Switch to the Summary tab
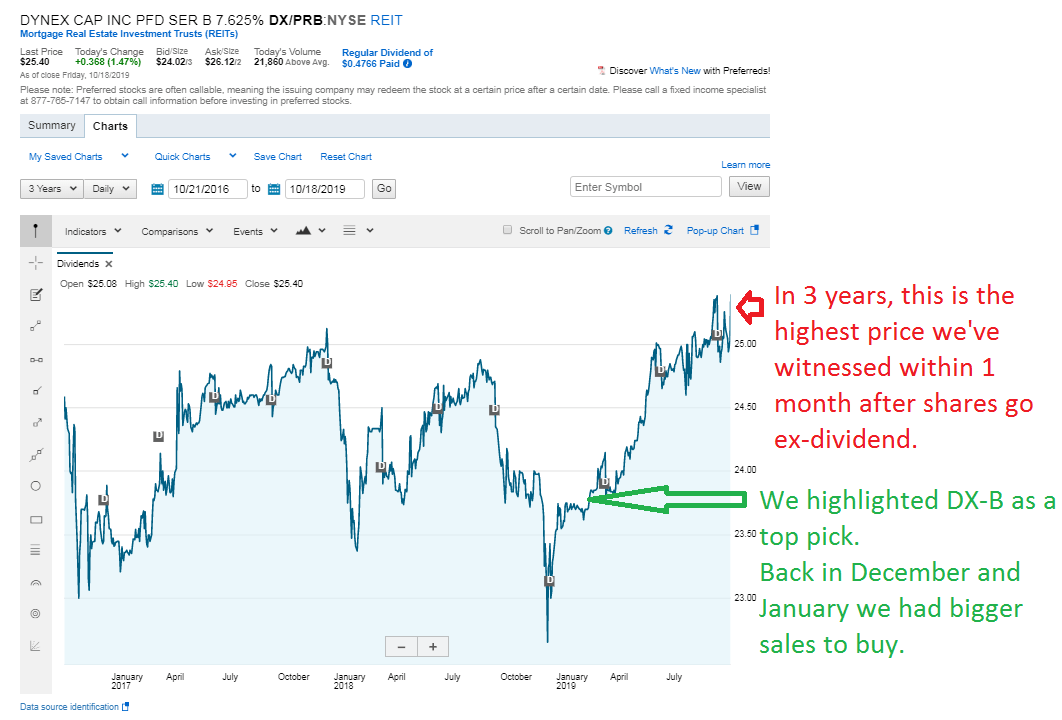The width and height of the screenshot is (1062, 720). [52, 126]
